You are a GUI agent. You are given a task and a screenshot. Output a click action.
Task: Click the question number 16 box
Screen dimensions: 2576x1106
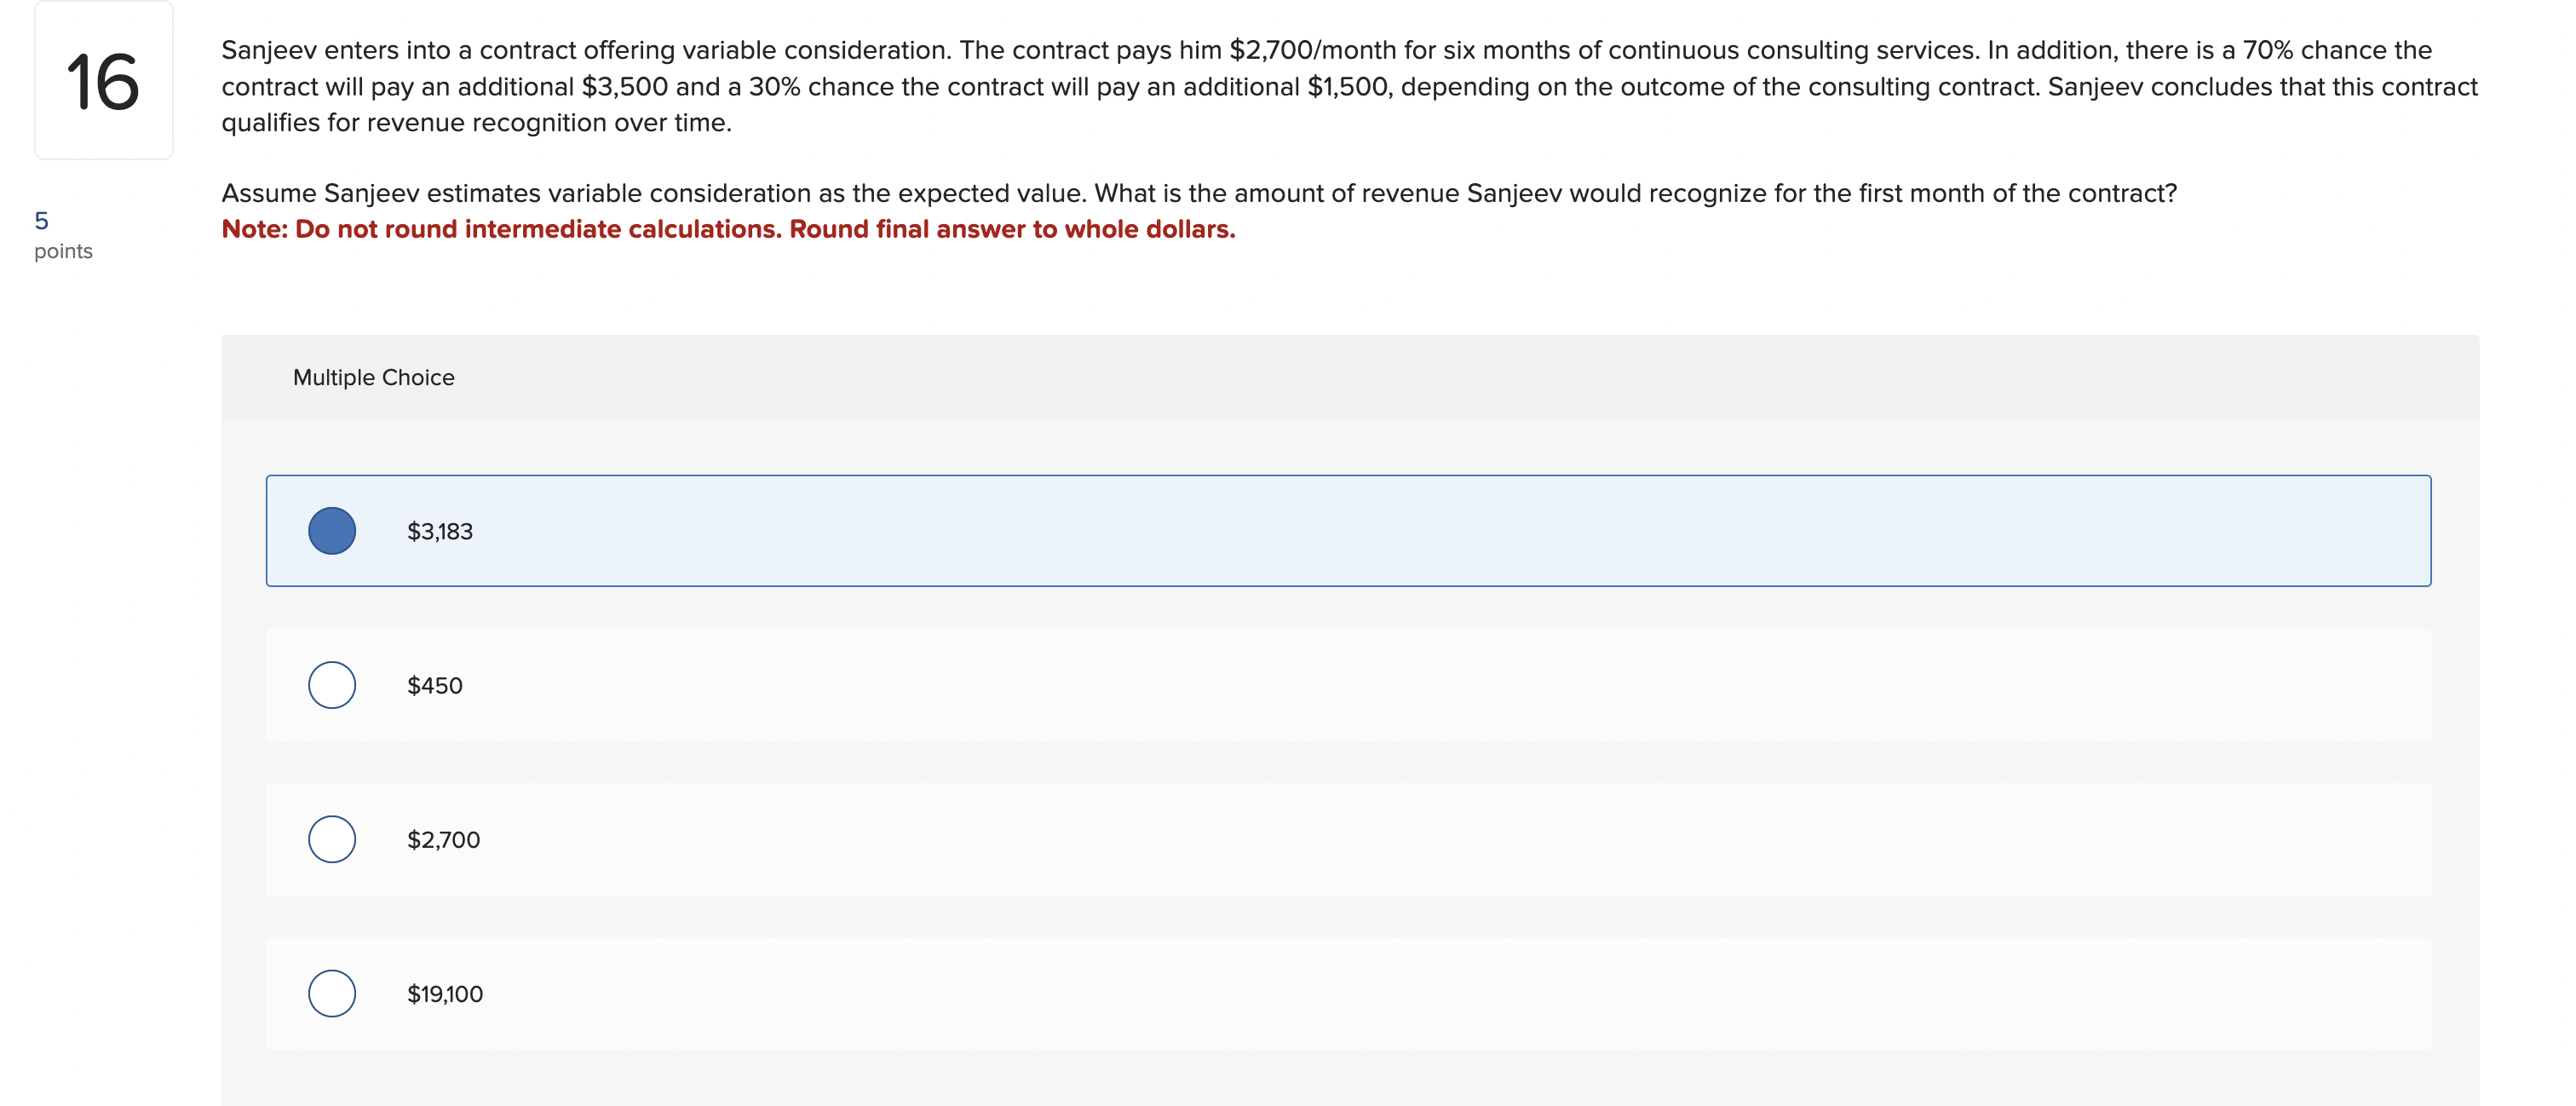[103, 80]
